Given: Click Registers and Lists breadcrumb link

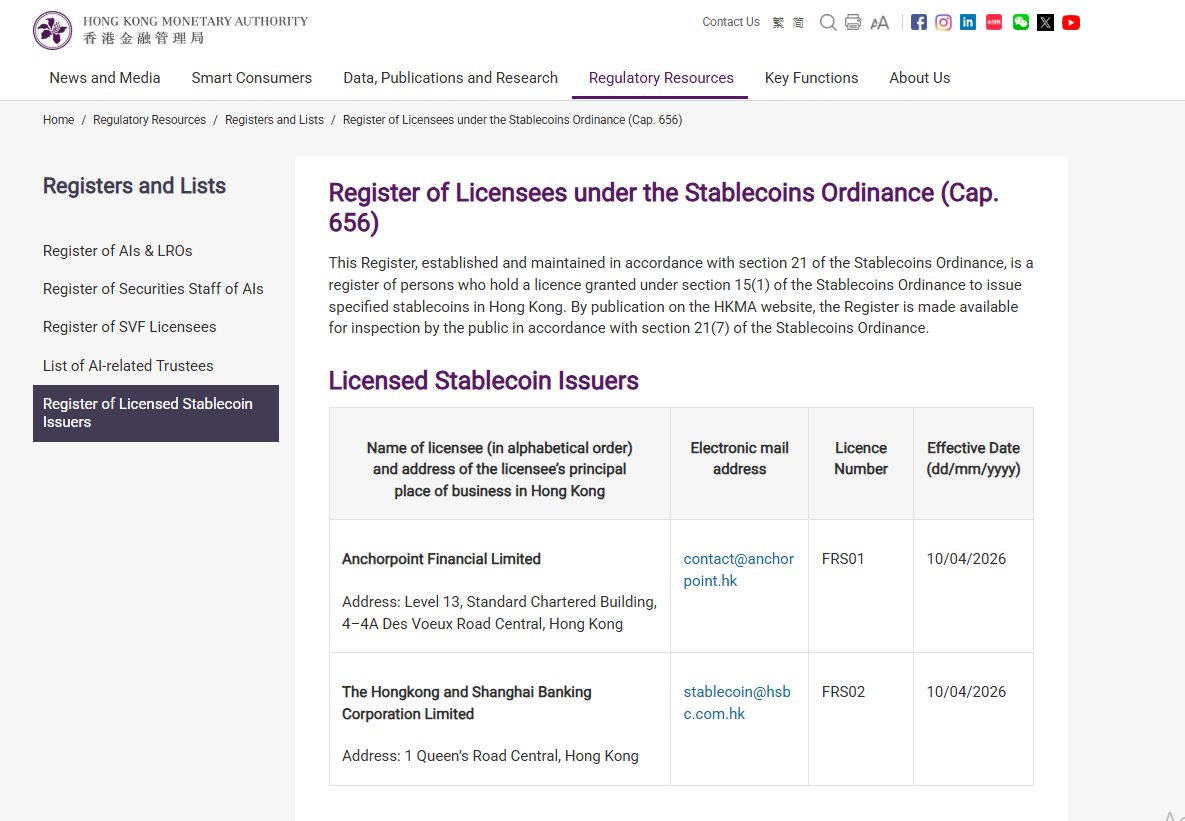Looking at the screenshot, I should click(x=274, y=119).
